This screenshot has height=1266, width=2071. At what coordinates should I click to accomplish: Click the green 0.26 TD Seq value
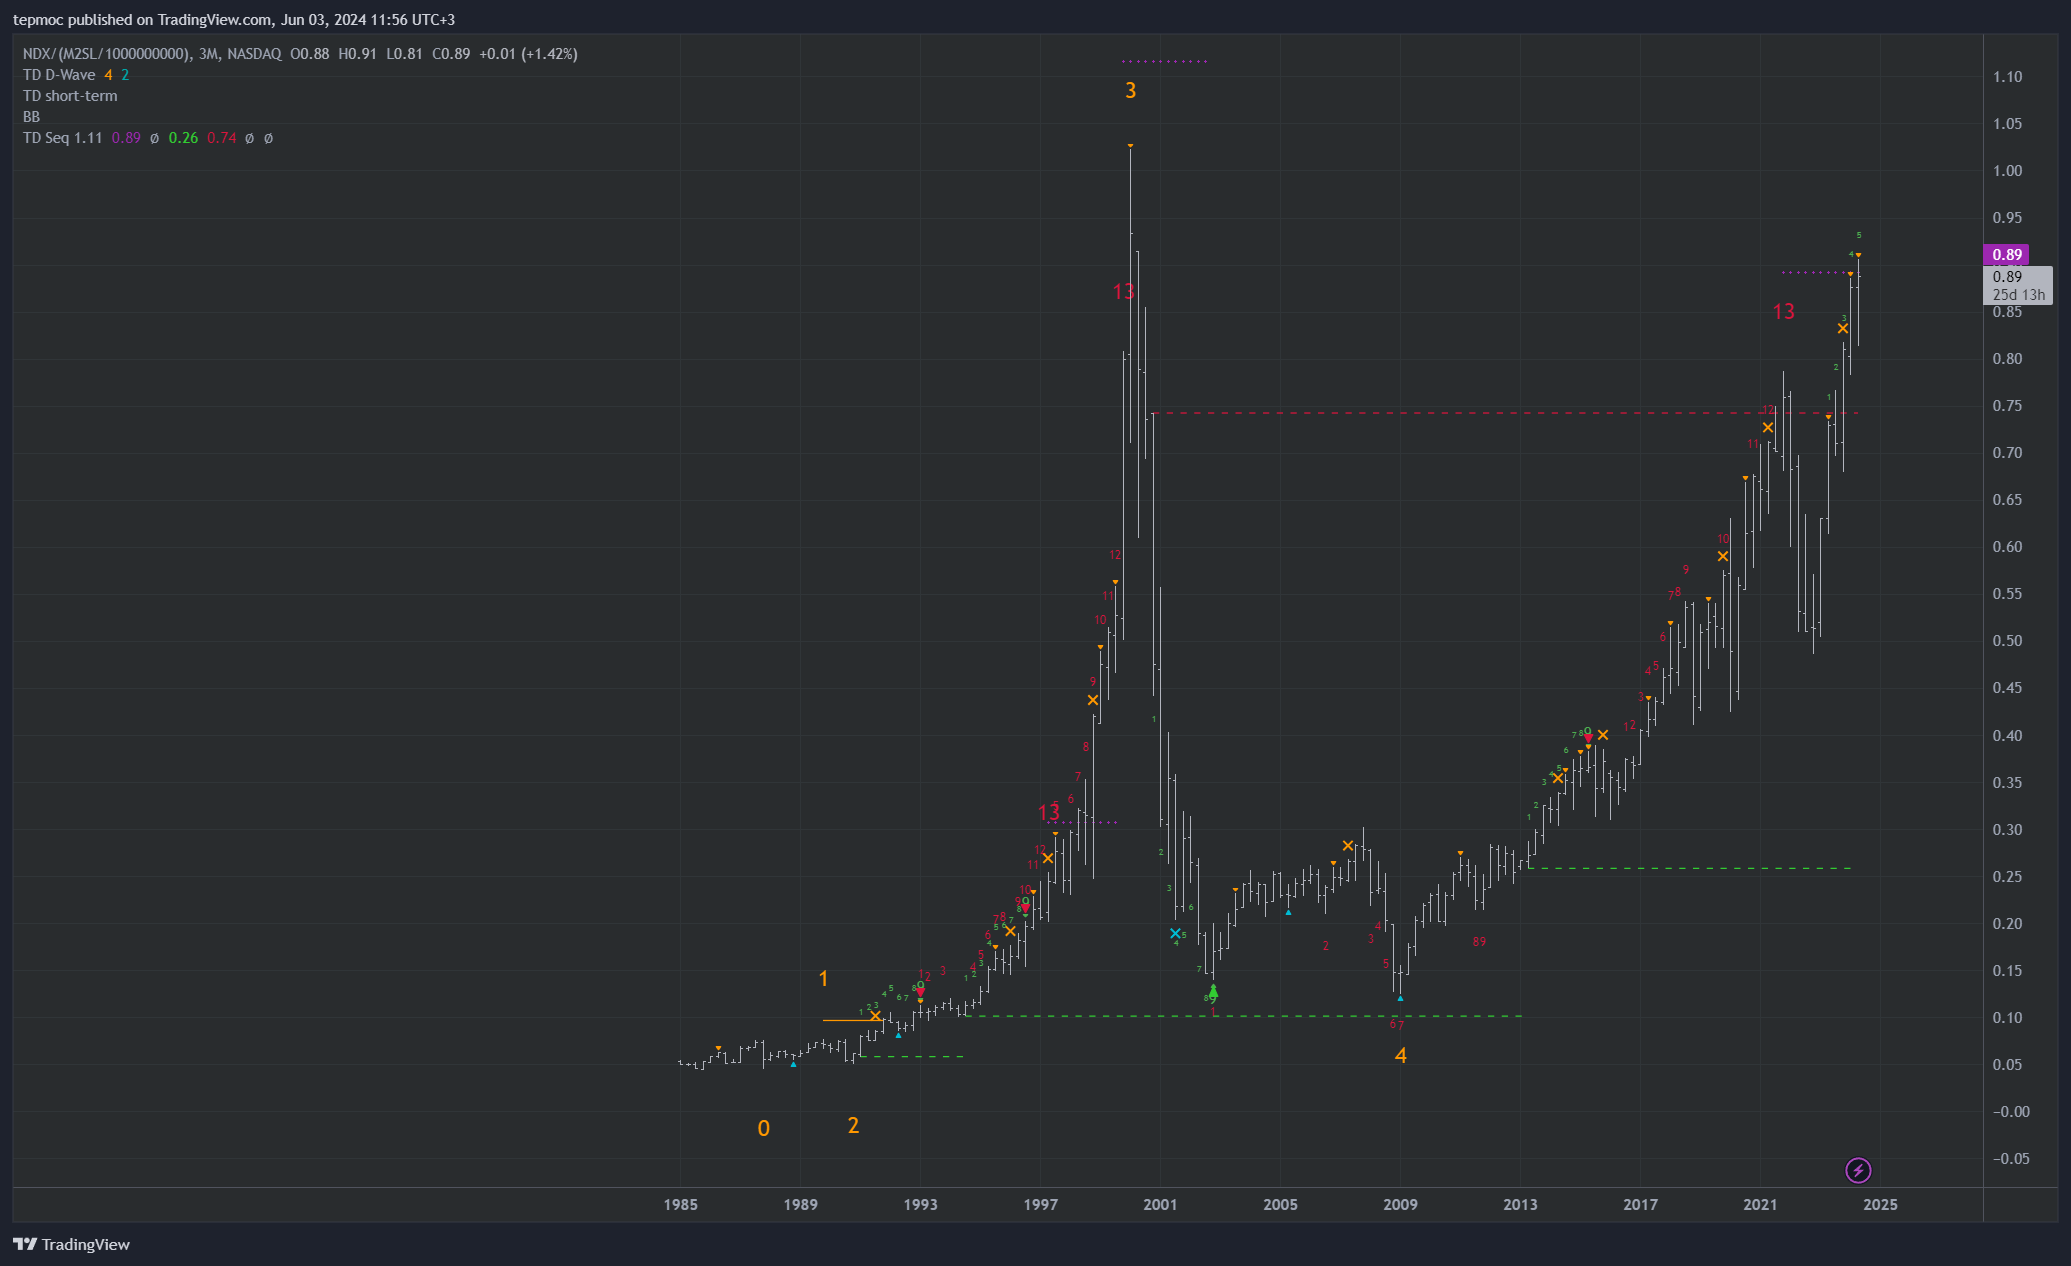(x=183, y=138)
